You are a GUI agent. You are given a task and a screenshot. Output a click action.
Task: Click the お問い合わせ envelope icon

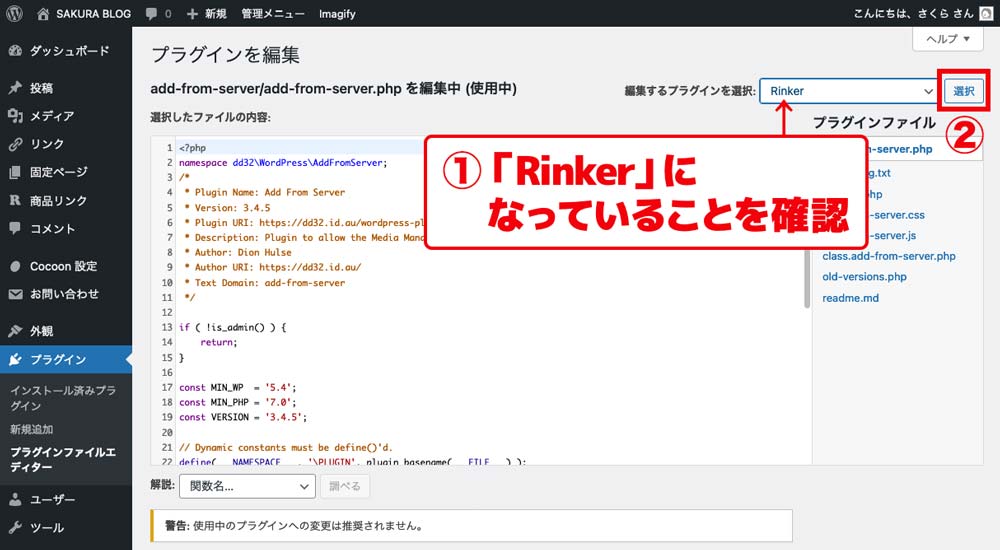click(x=15, y=294)
